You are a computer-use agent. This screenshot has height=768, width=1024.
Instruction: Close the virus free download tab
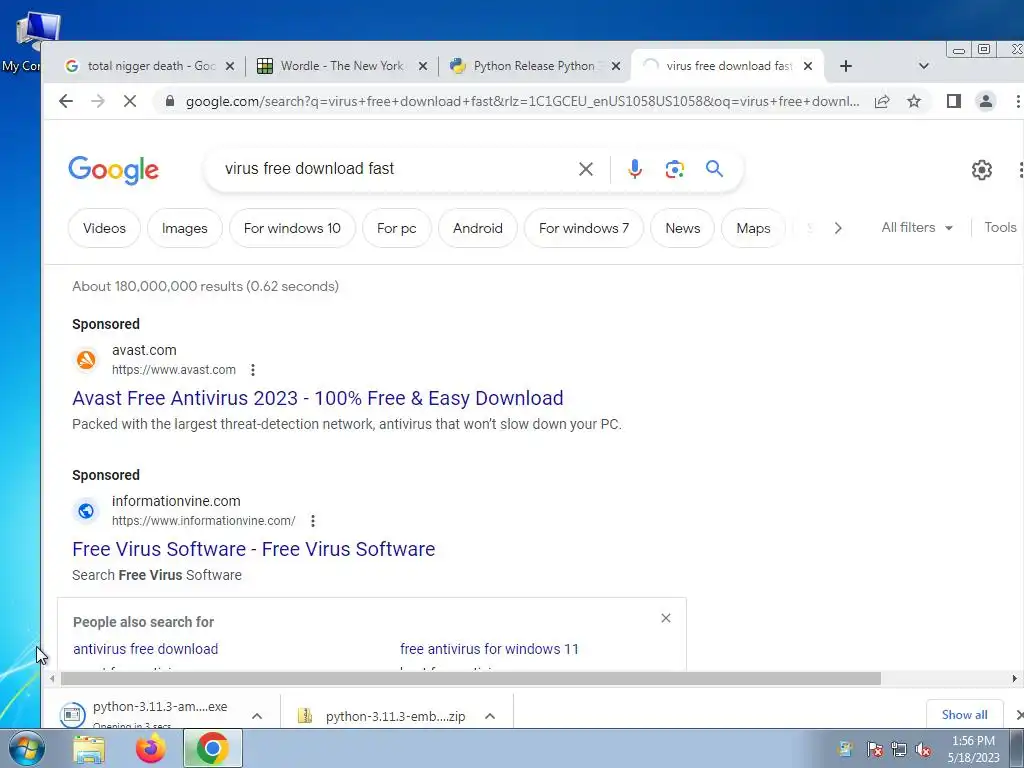pos(808,66)
